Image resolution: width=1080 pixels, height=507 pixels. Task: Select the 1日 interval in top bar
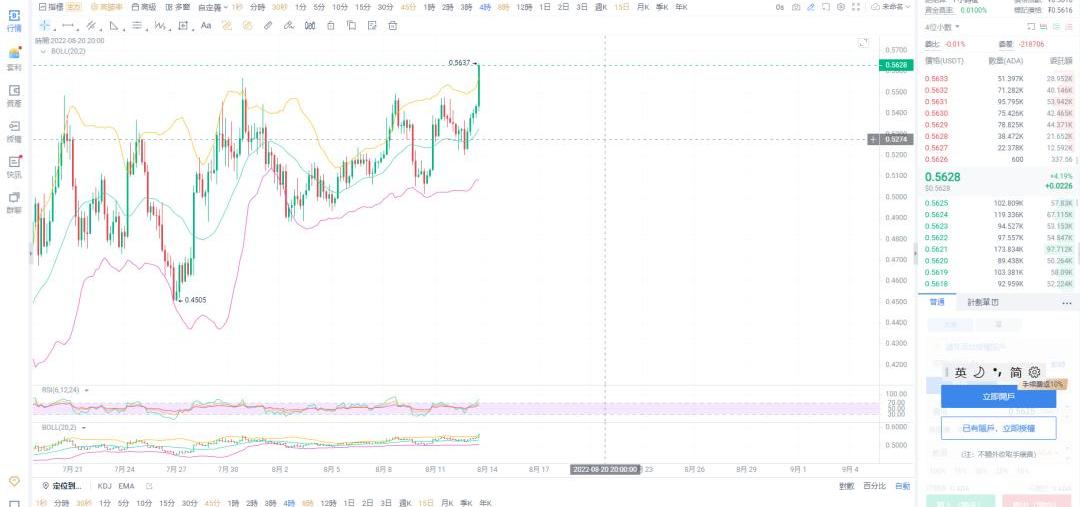(x=544, y=7)
